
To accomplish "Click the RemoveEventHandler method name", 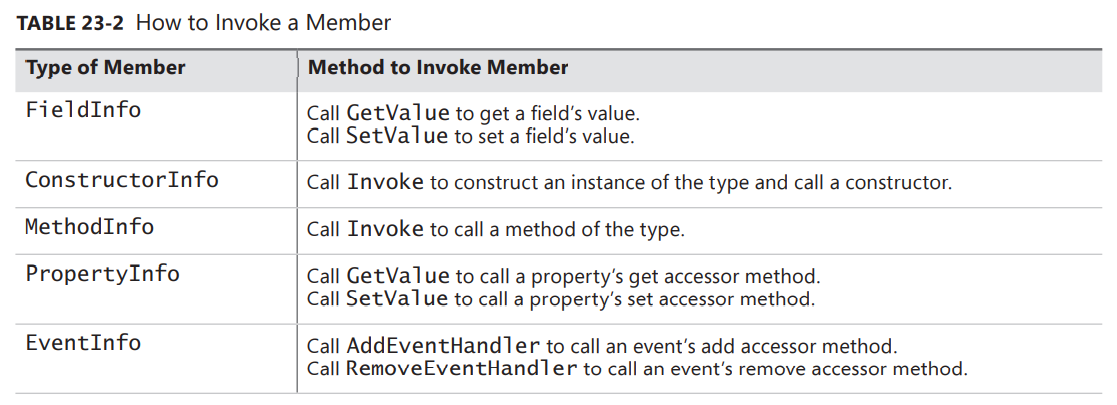I will (x=461, y=369).
